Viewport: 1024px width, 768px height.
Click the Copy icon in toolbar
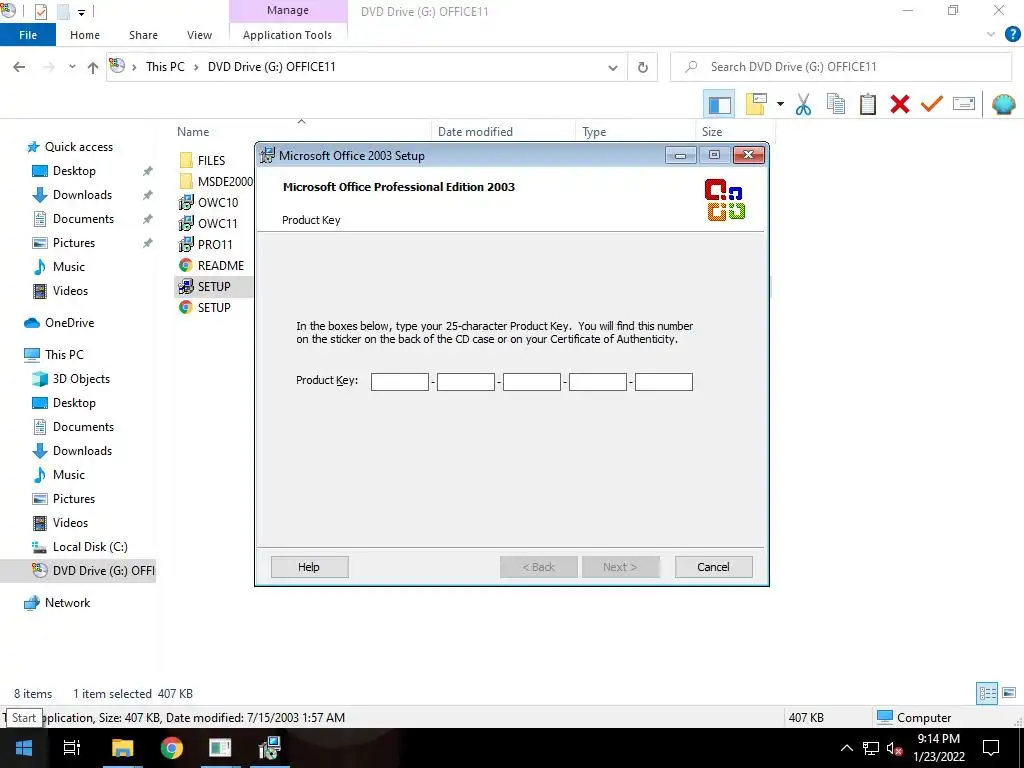pyautogui.click(x=836, y=104)
